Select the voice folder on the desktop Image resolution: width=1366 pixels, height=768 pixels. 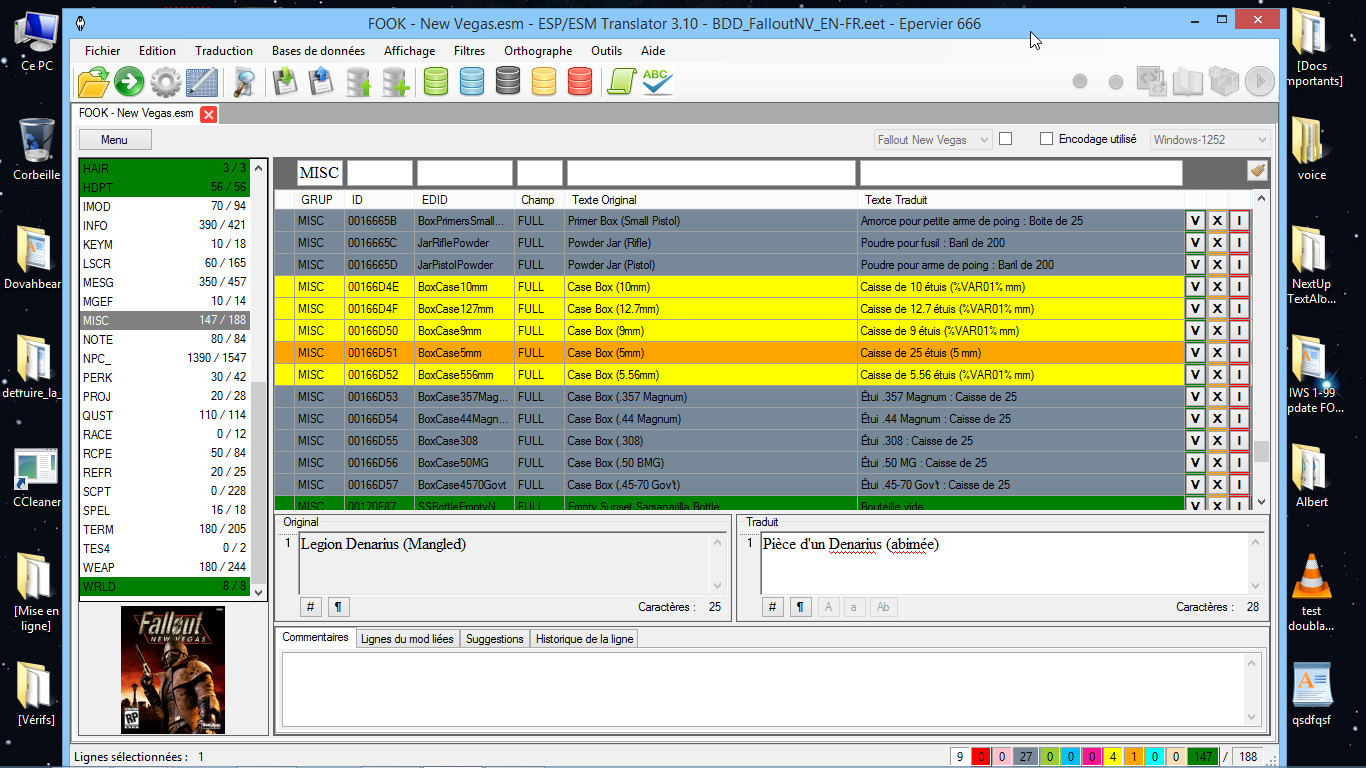click(x=1312, y=149)
